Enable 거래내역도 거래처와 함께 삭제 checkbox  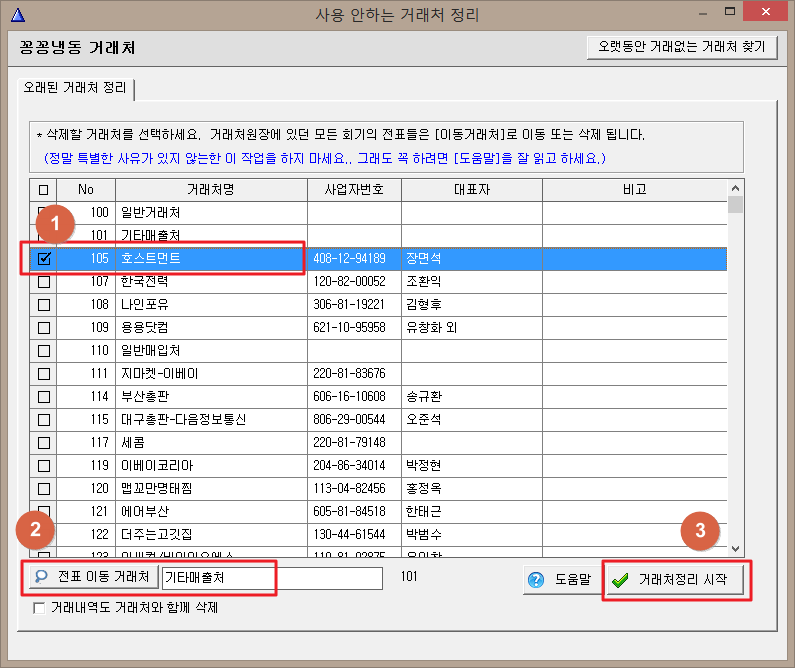(39, 608)
